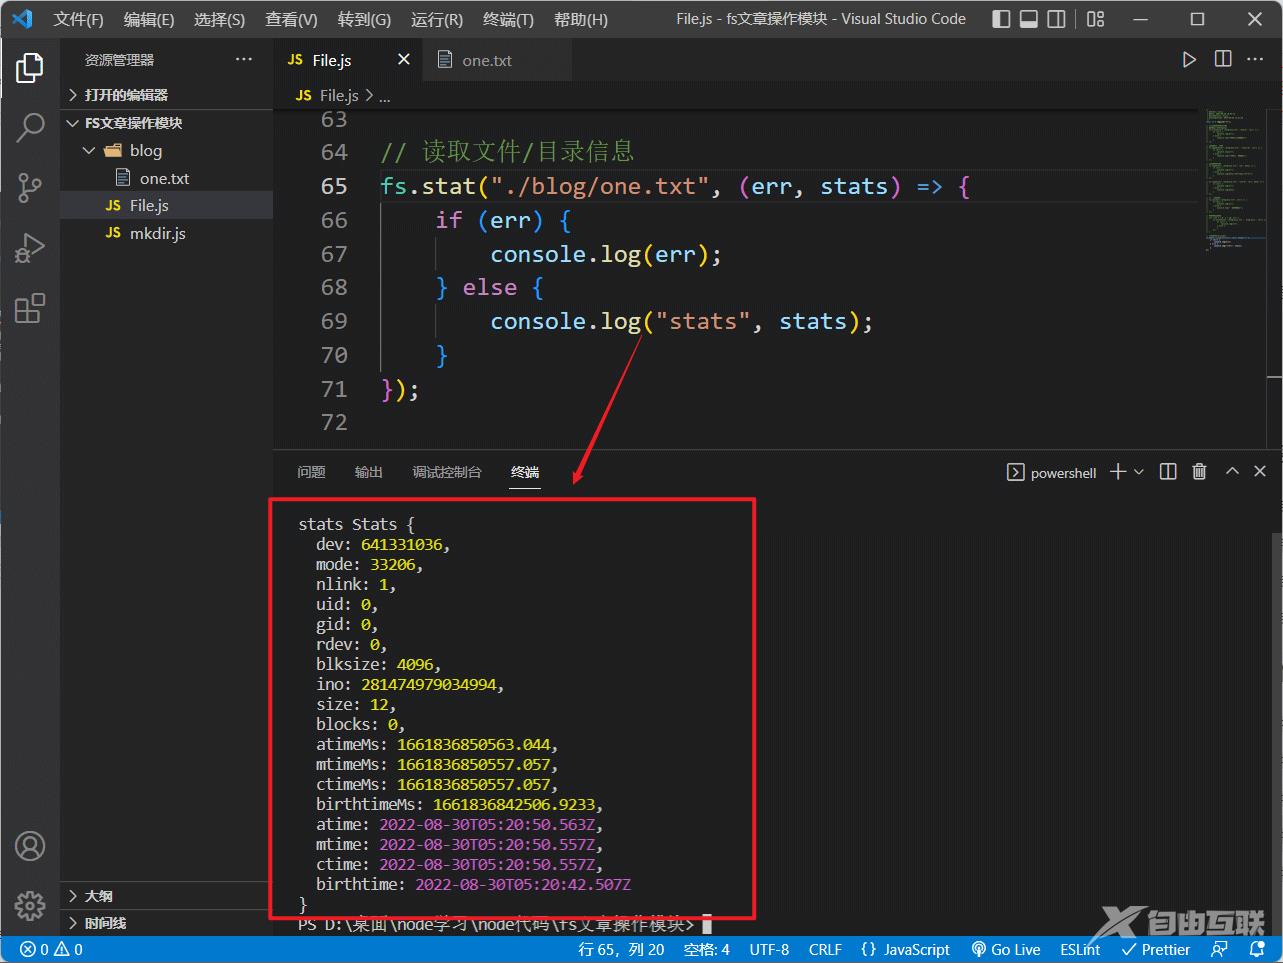Viewport: 1283px width, 963px height.
Task: Change line endings via CRLF
Action: (825, 950)
